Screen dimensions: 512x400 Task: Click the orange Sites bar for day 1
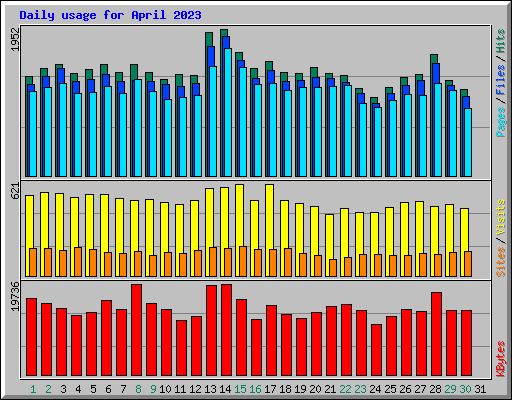33,262
